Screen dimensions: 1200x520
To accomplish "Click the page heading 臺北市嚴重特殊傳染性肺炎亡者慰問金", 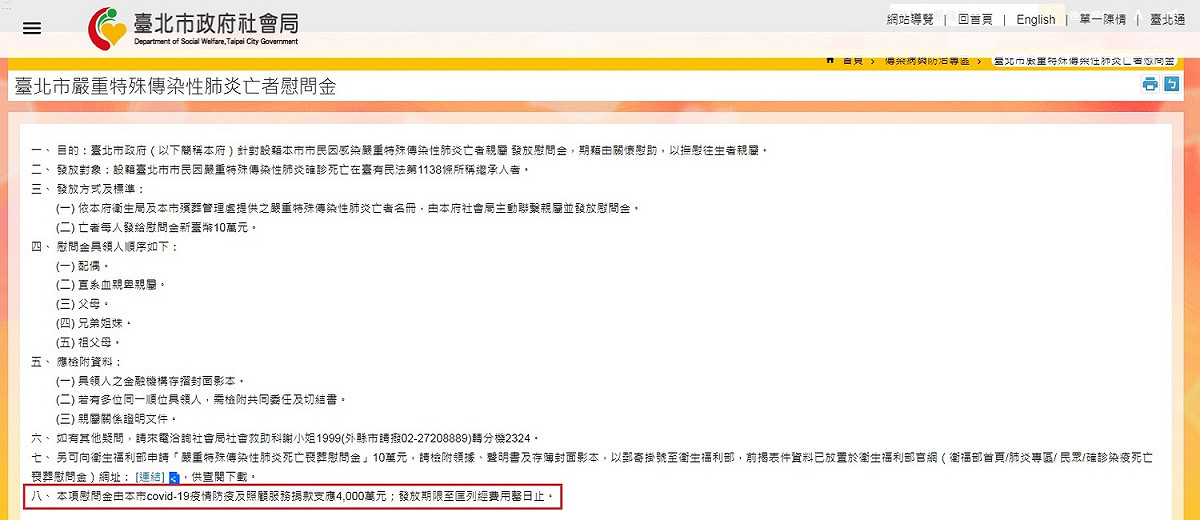I will (174, 87).
